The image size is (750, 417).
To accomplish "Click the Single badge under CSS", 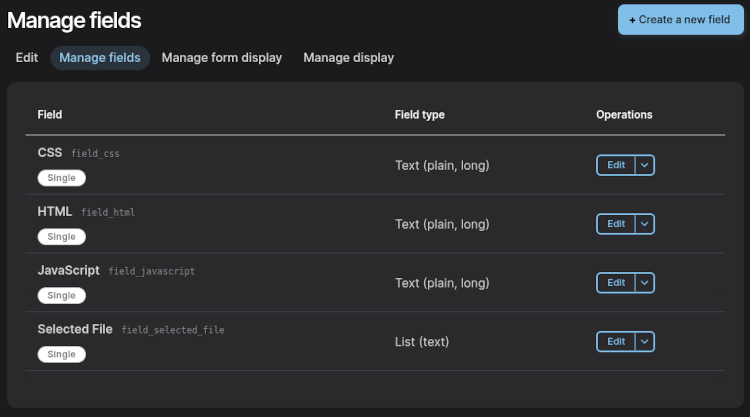I will 62,178.
